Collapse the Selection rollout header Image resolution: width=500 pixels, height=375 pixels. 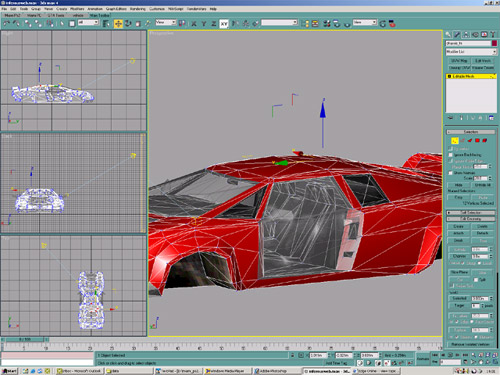tap(471, 132)
